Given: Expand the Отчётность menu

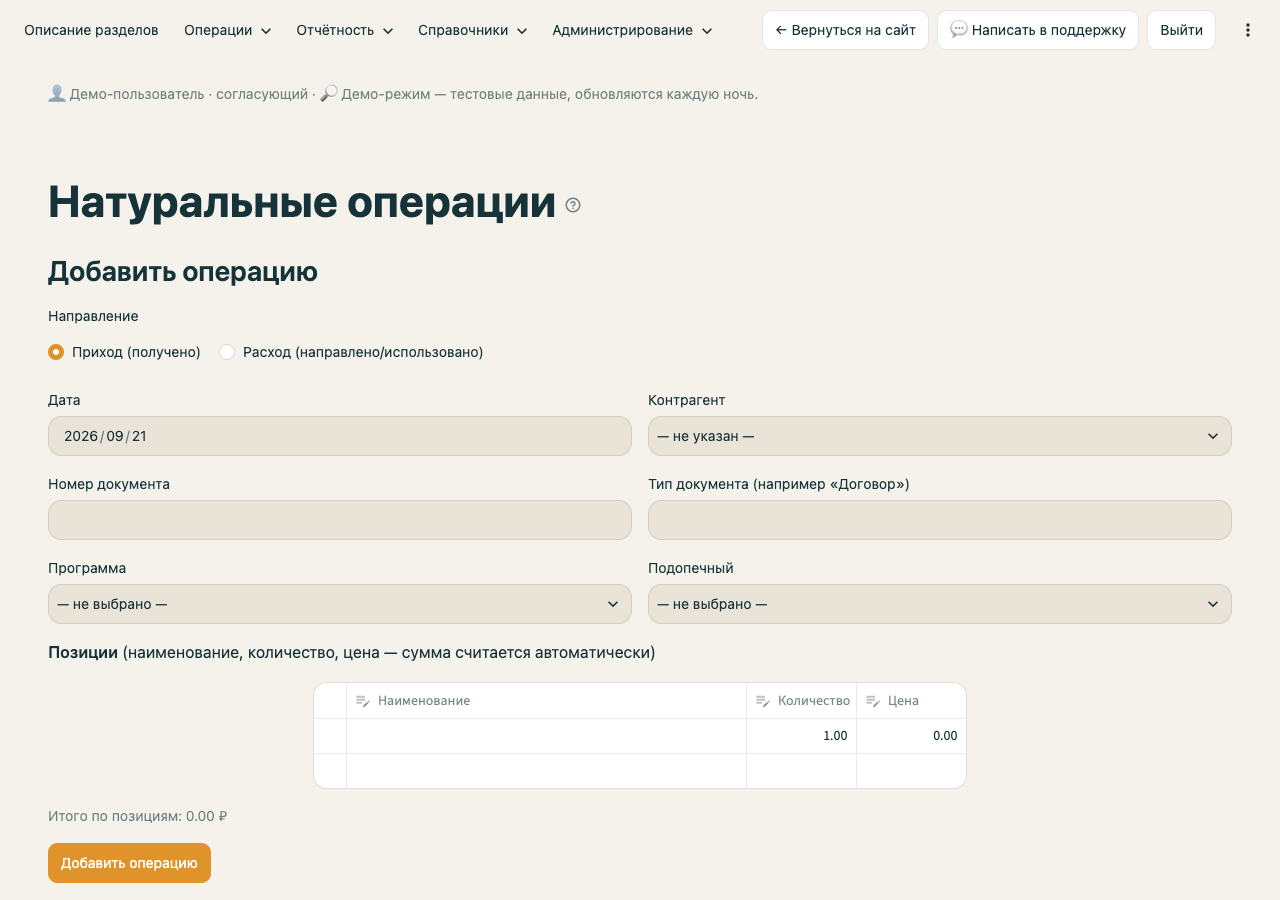Looking at the screenshot, I should tap(345, 30).
